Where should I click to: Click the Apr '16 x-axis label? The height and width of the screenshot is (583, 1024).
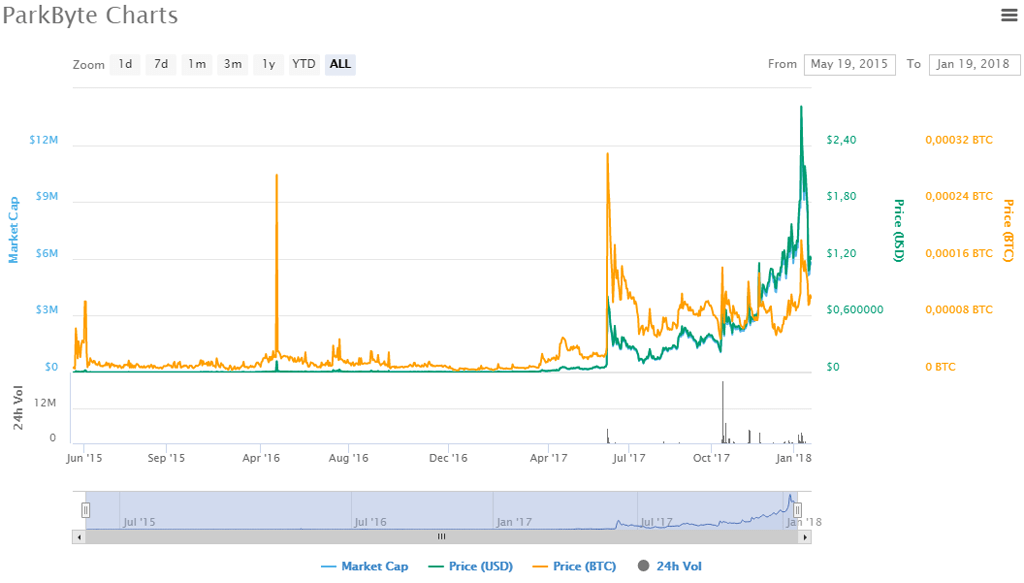[x=261, y=458]
